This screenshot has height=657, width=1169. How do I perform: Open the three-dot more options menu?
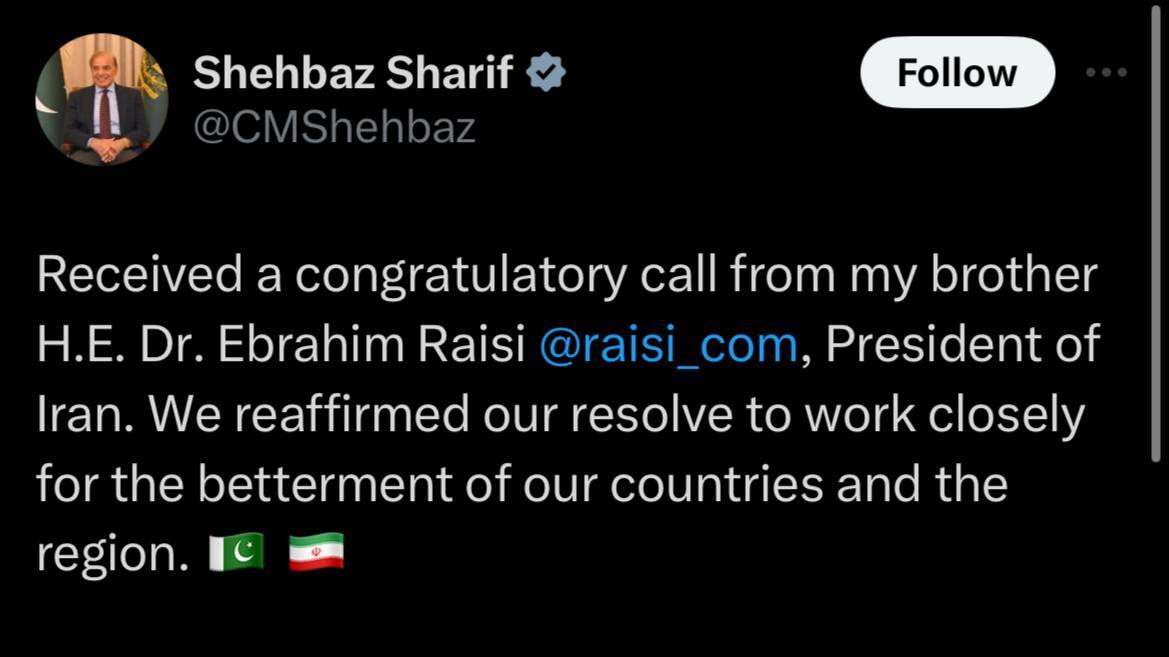1107,72
